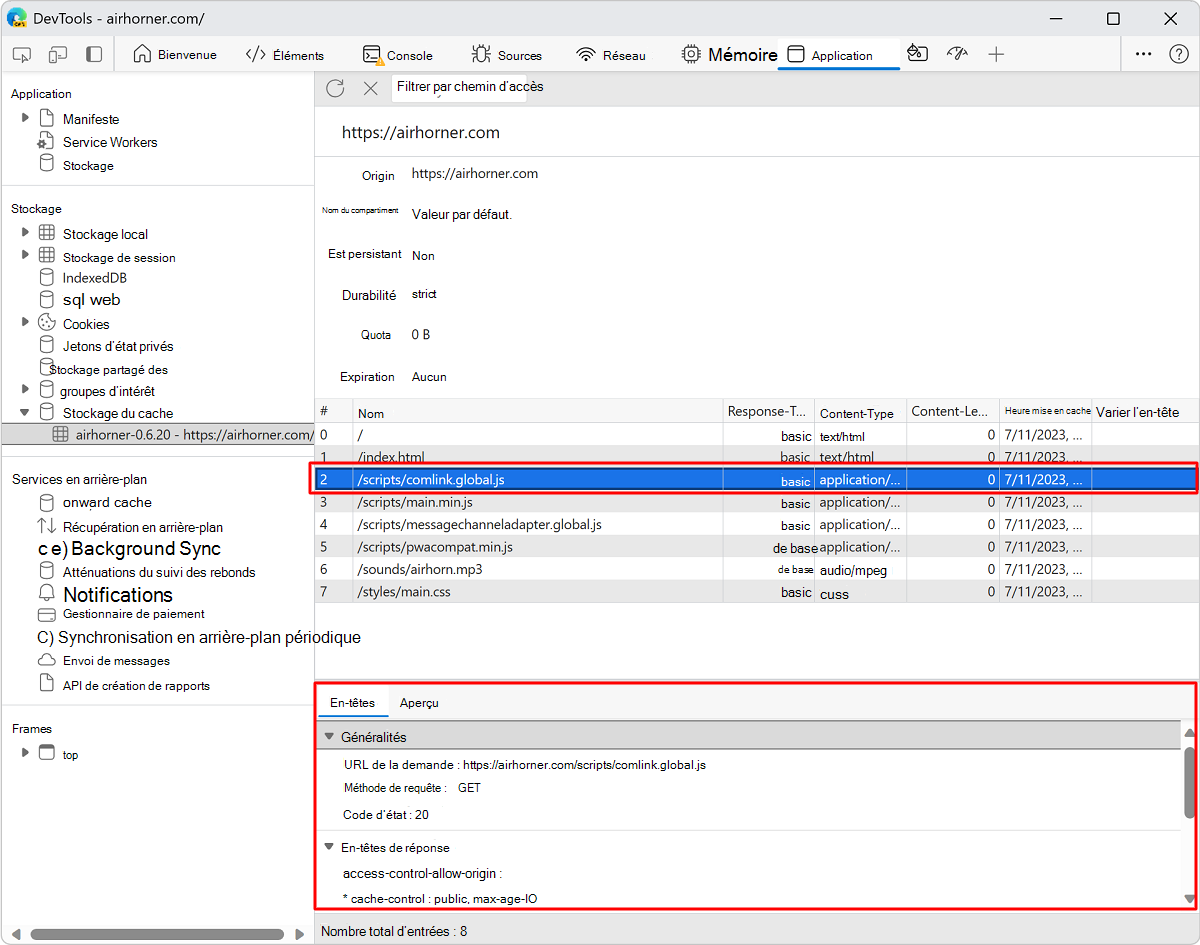Switch to the Sources tab
The image size is (1200, 945).
(507, 55)
